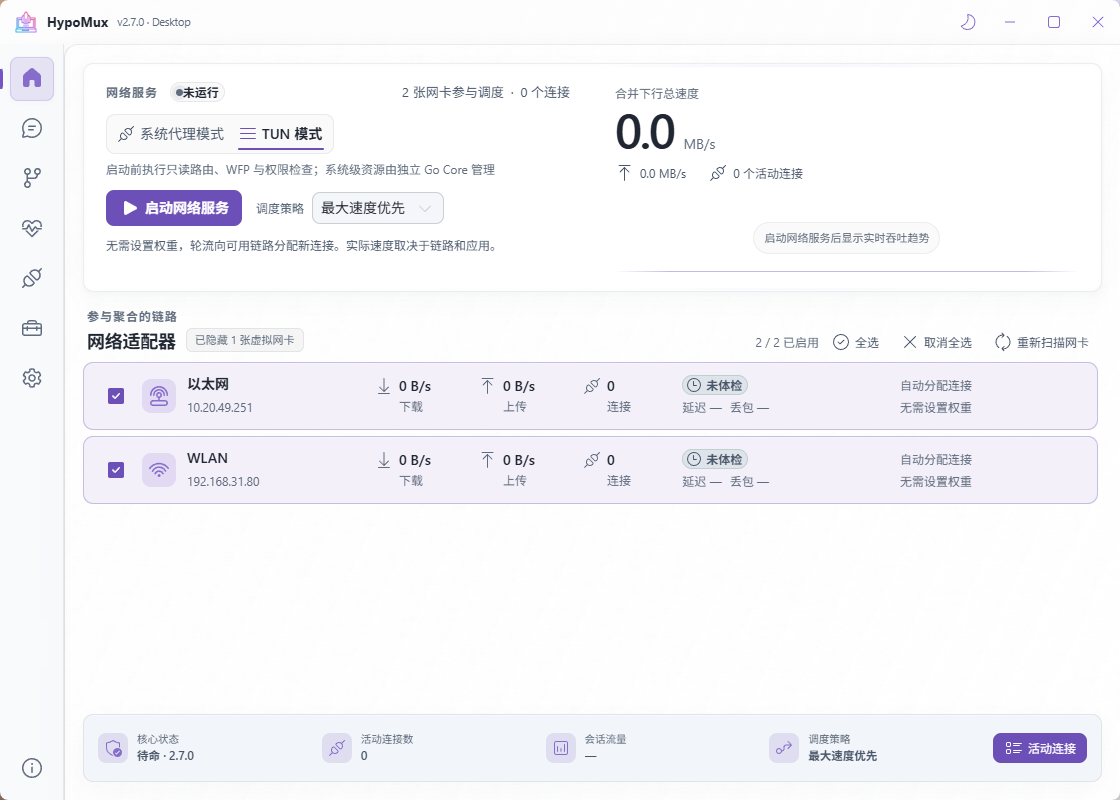Maximize the HypoMux window

[1054, 22]
